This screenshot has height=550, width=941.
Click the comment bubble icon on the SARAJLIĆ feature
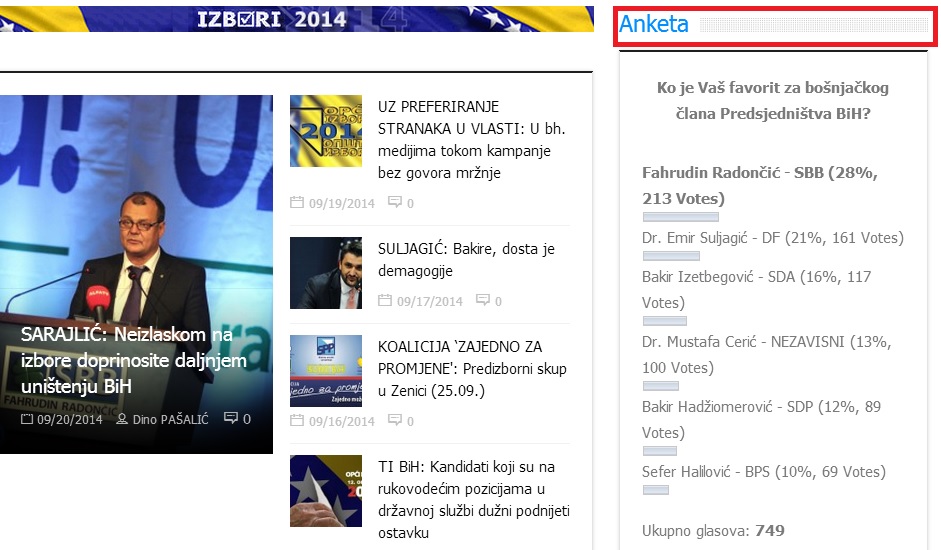[231, 419]
